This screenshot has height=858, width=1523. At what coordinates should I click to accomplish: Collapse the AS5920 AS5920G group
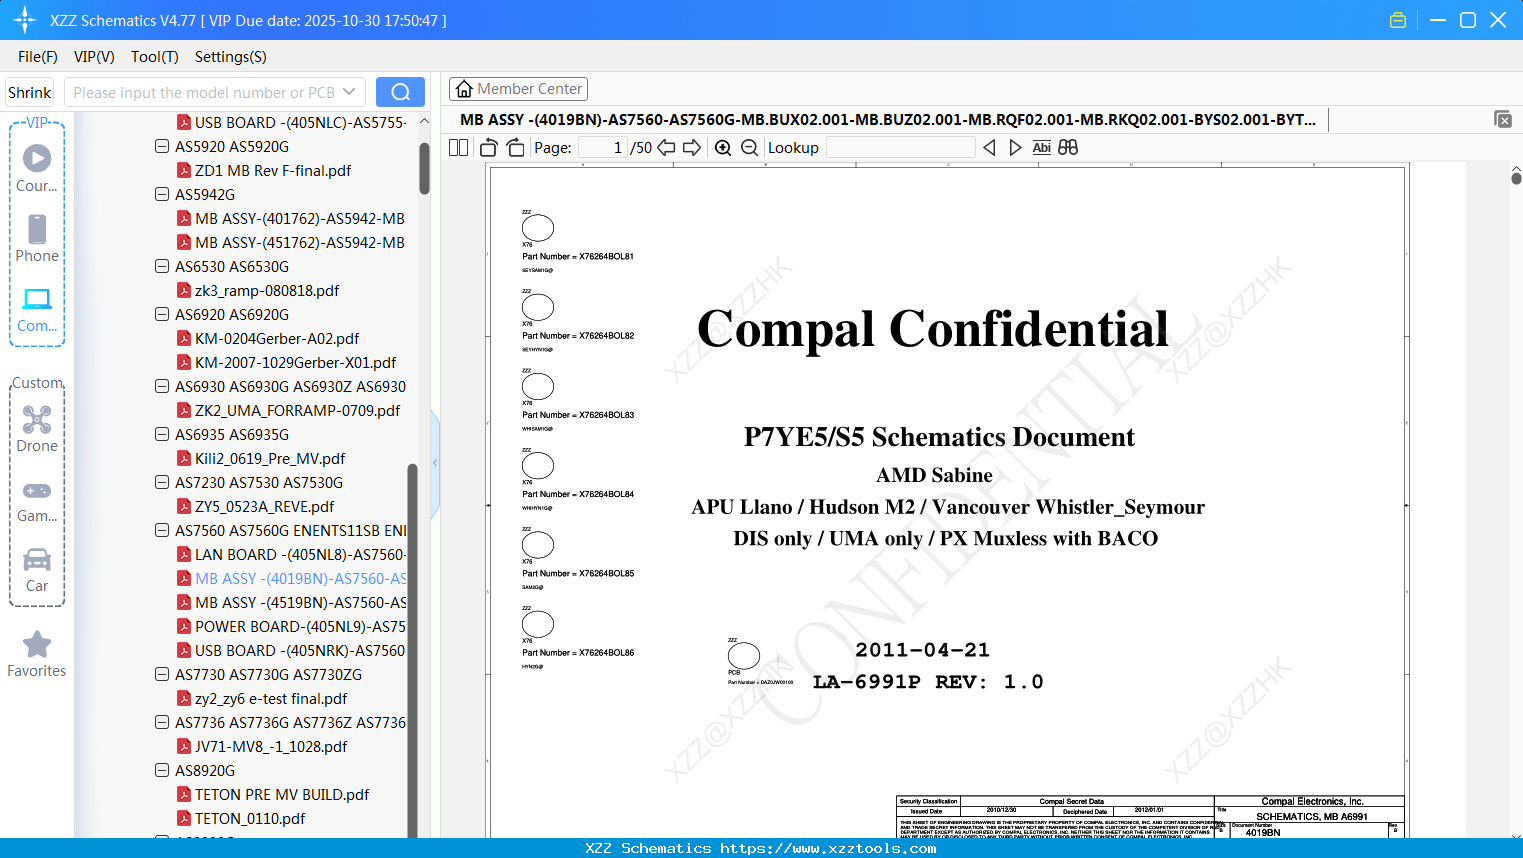pyautogui.click(x=162, y=146)
